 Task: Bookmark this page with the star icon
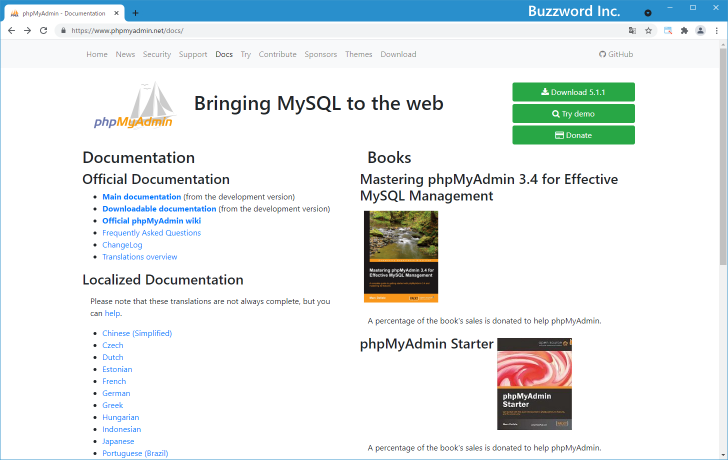[649, 31]
